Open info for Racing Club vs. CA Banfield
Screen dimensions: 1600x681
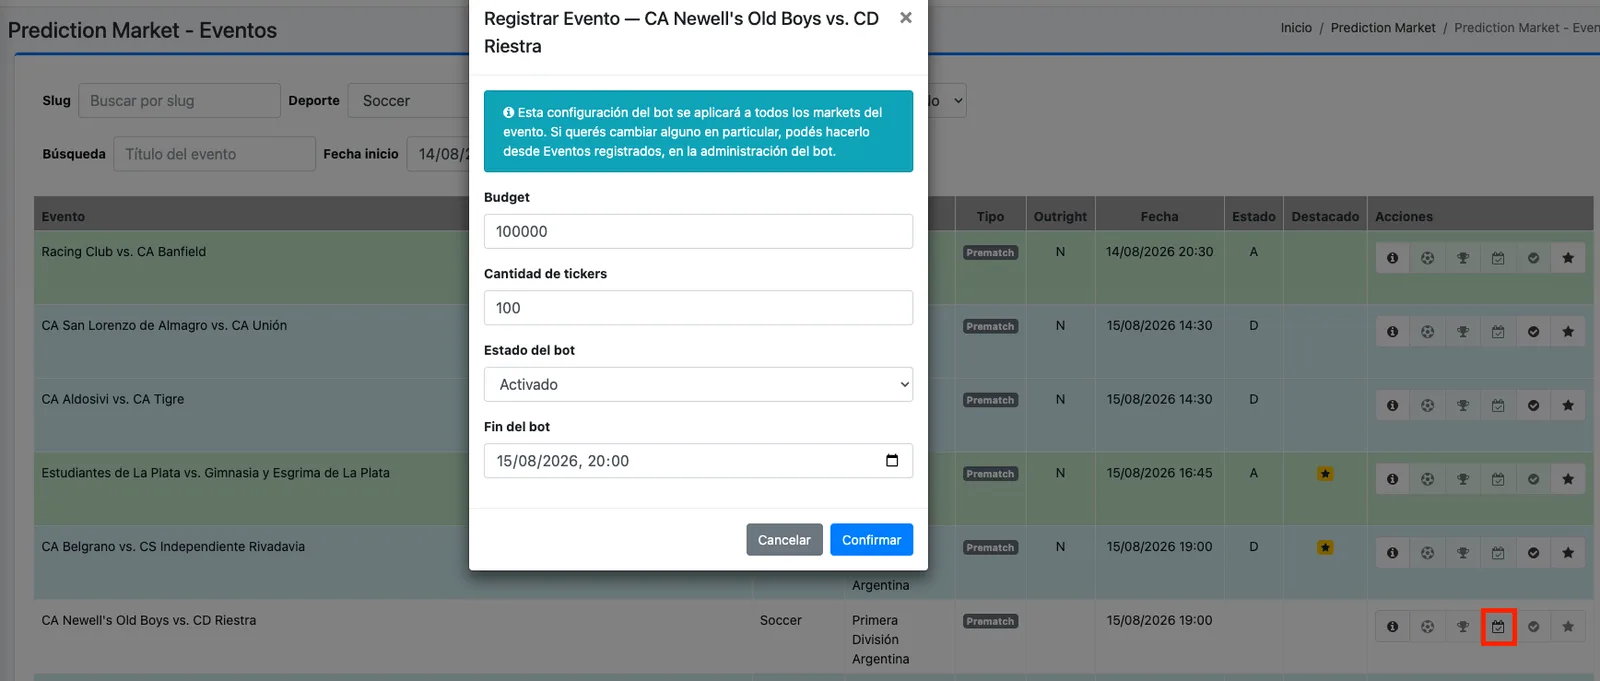coord(1392,258)
